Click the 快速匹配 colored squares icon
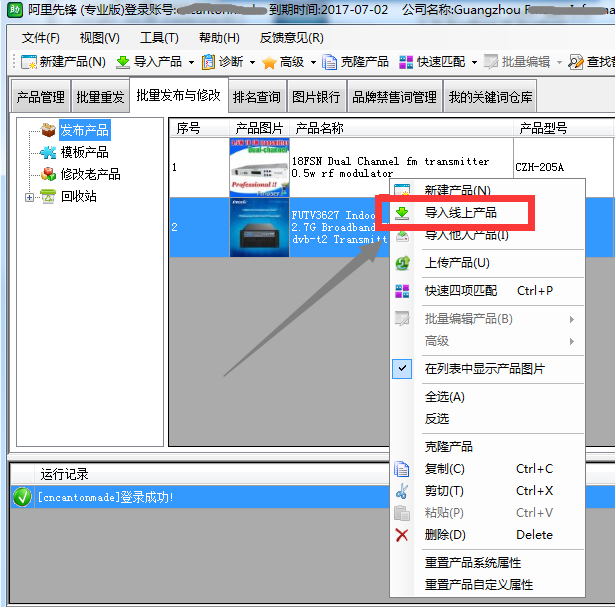This screenshot has height=607, width=615. point(406,62)
